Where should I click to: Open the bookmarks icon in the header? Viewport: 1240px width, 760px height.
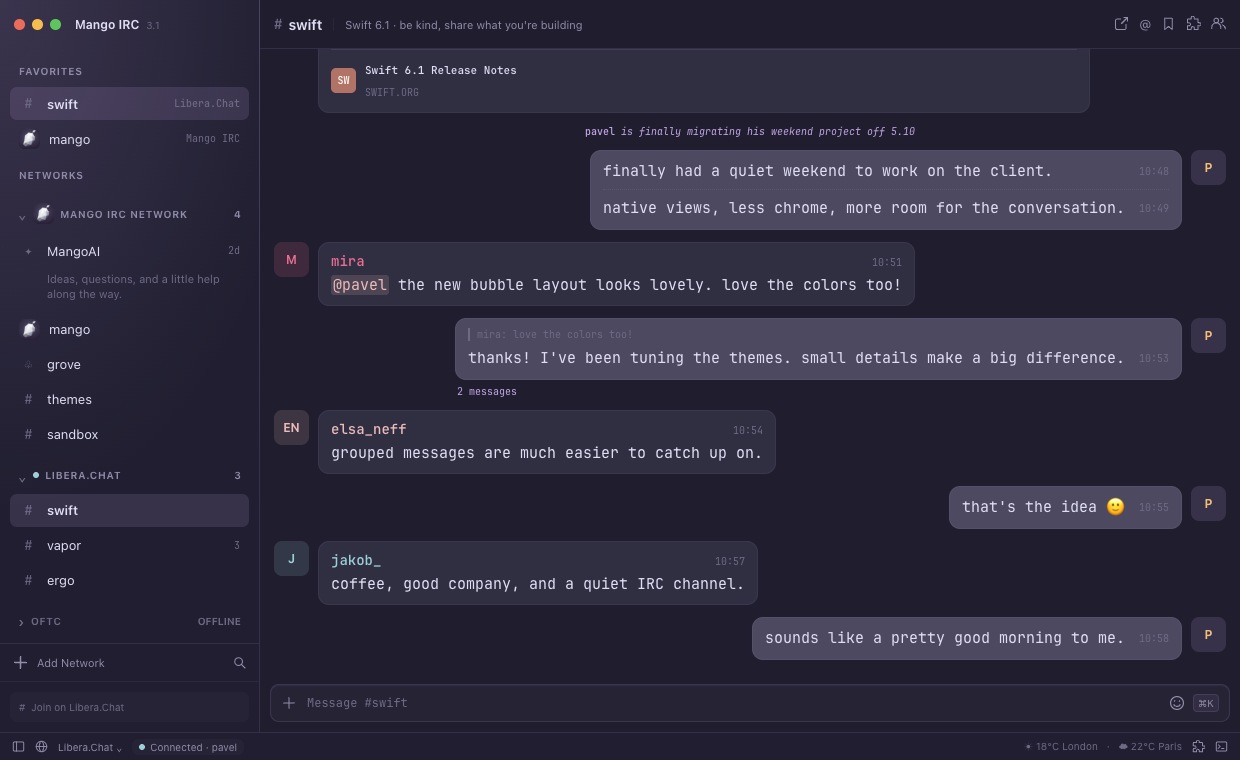coord(1168,24)
